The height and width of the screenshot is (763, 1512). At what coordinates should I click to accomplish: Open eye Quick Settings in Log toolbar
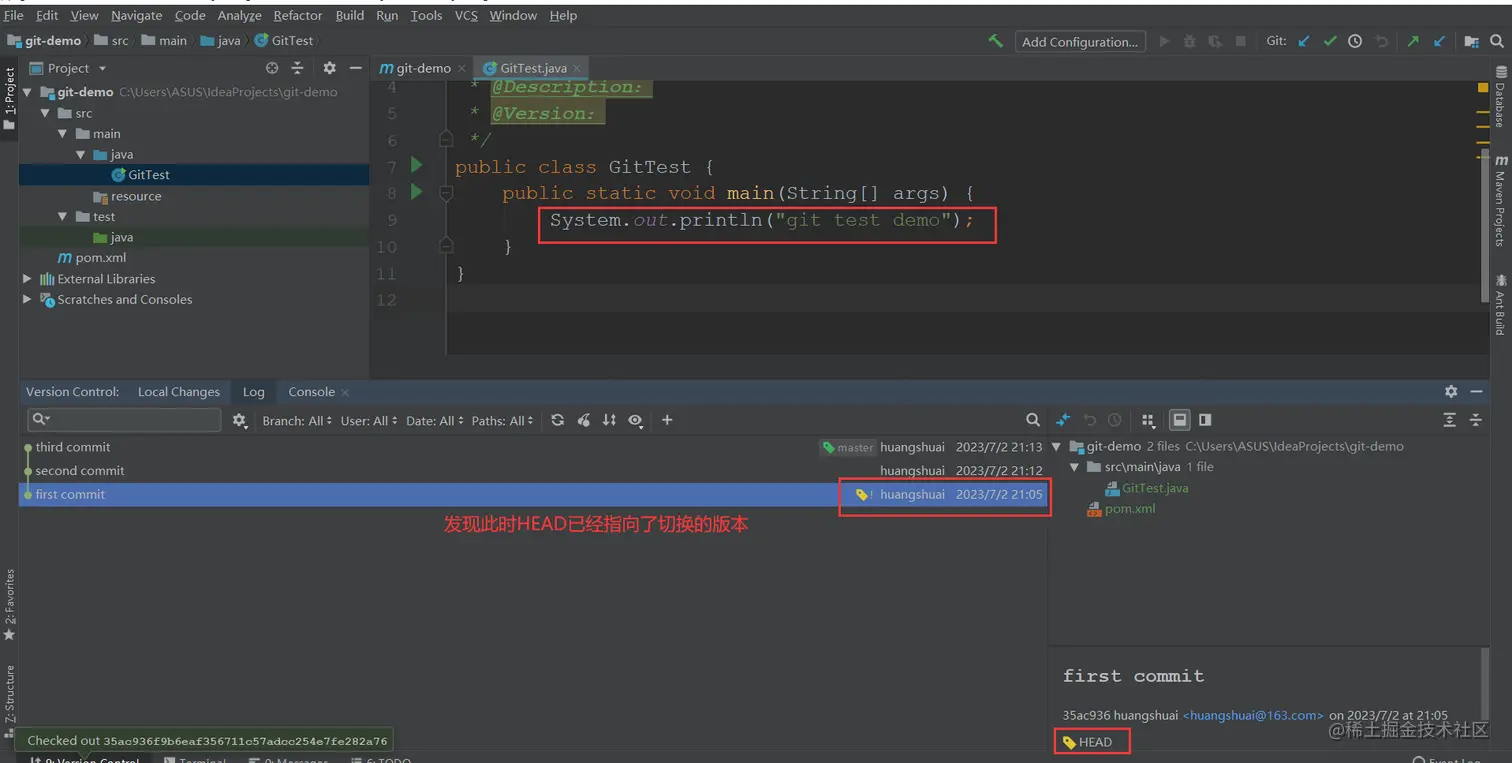click(635, 420)
